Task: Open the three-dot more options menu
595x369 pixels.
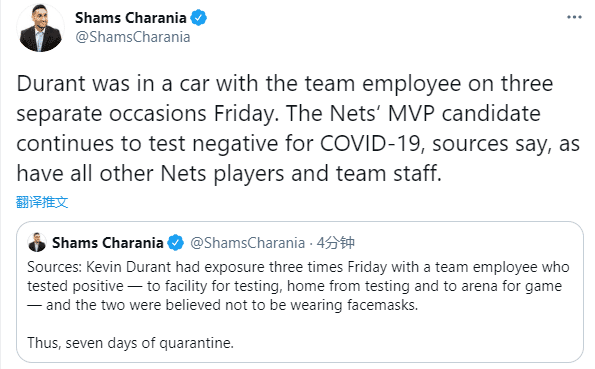Action: (574, 17)
